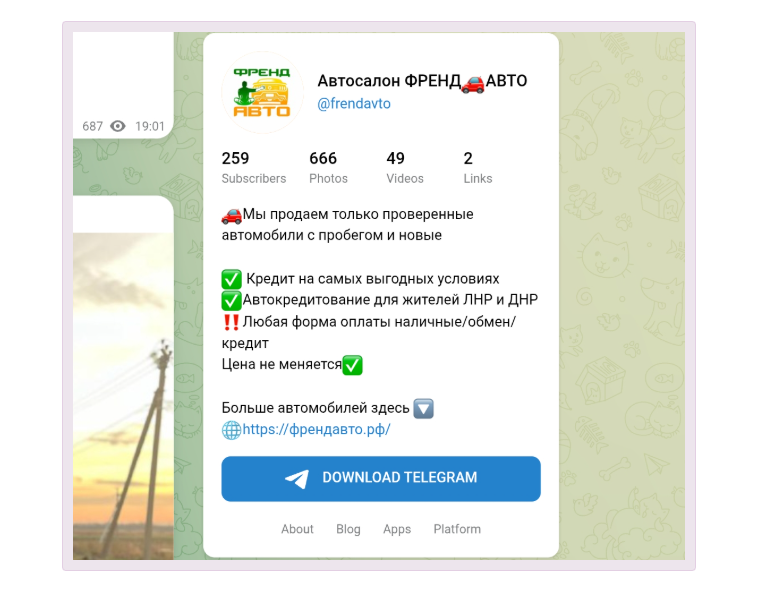Click the blue down-arrow emoji after 'здесь'
Image resolution: width=768 pixels, height=593 pixels.
pyautogui.click(x=423, y=408)
